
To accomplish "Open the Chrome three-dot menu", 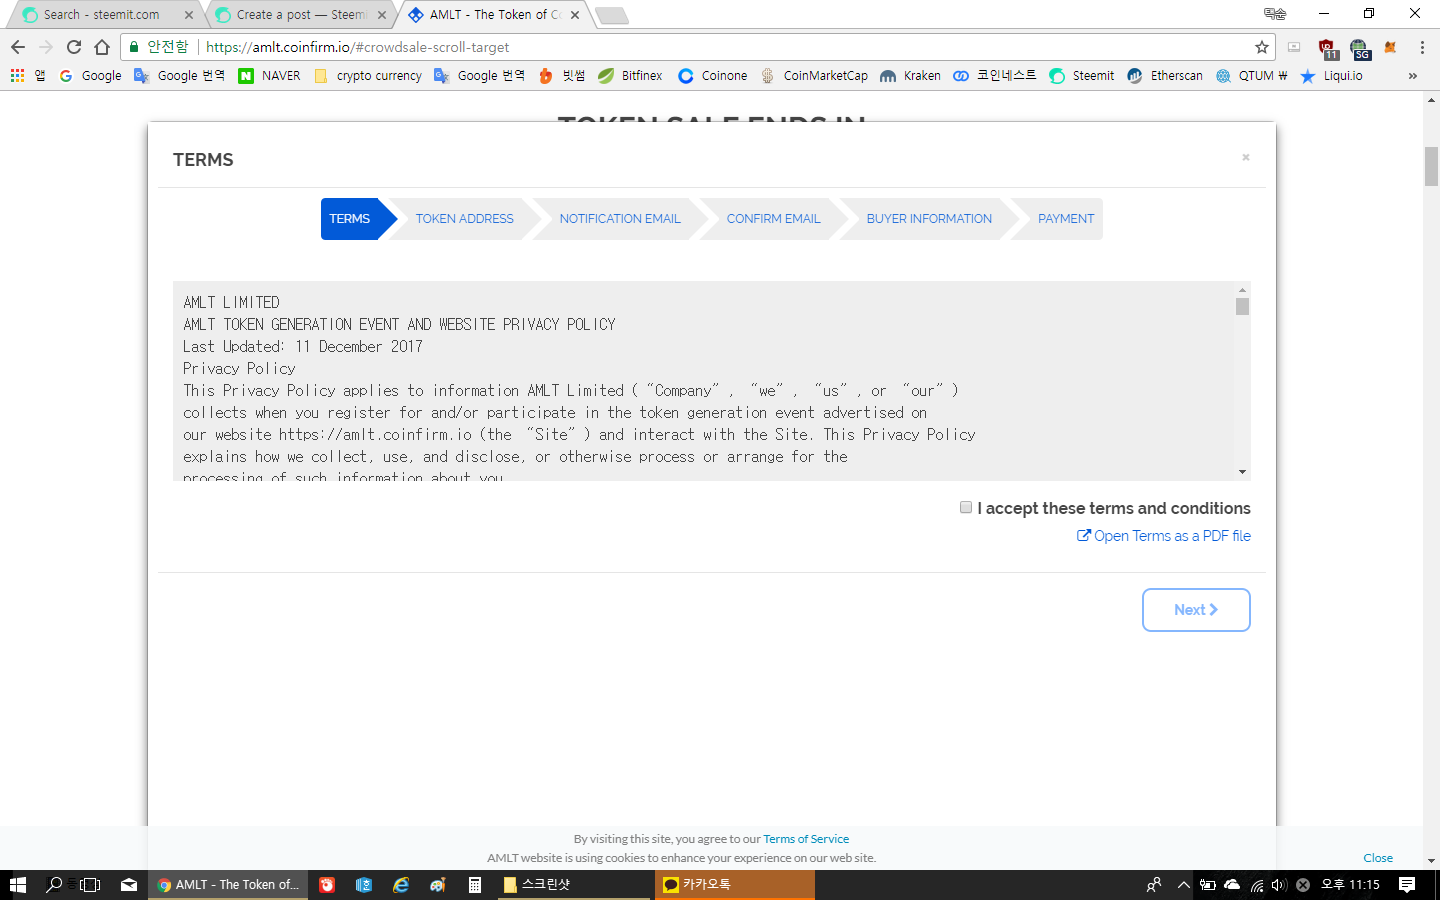I will click(1422, 47).
